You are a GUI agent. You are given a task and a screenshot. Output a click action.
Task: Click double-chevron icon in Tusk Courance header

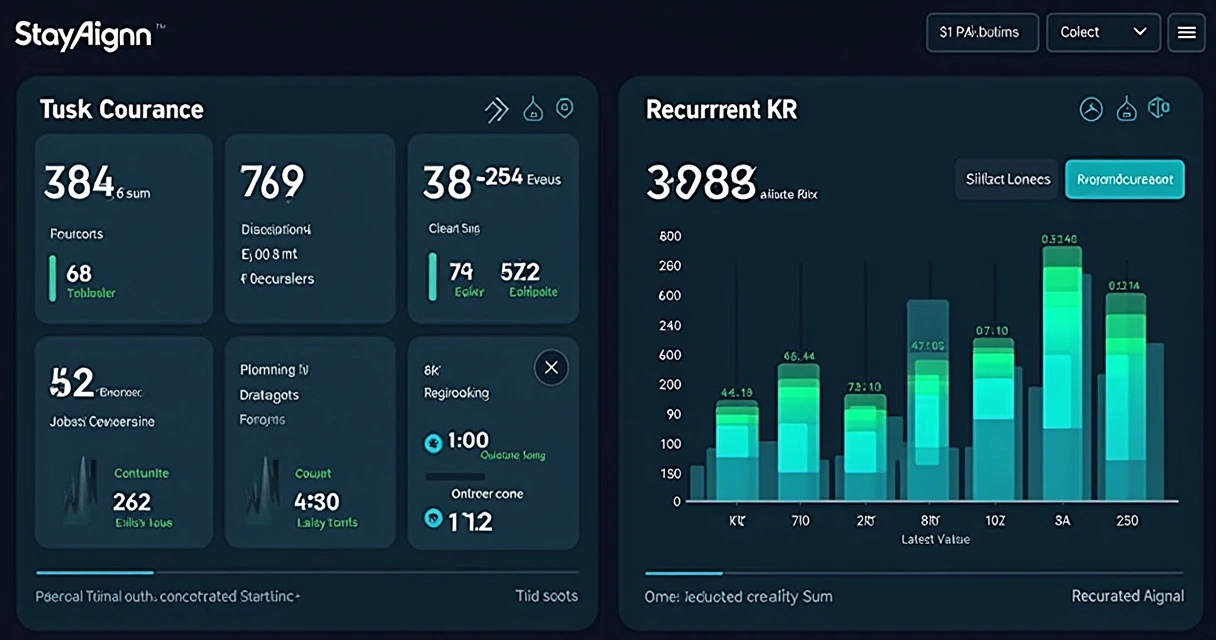(496, 110)
